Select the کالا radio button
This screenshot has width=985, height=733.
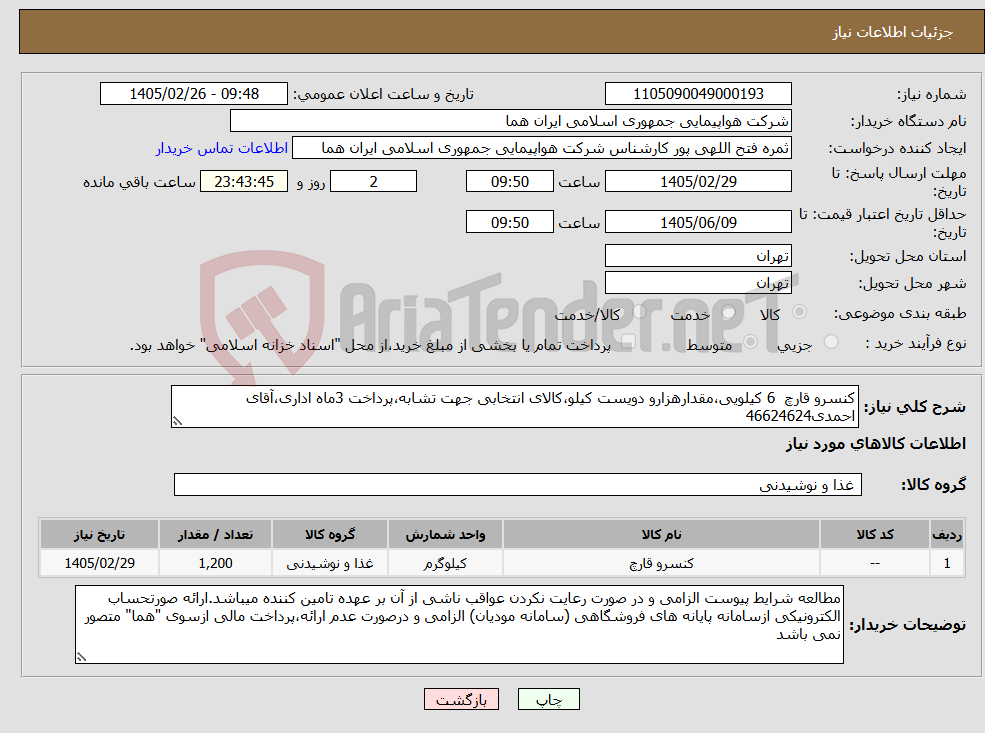[800, 312]
